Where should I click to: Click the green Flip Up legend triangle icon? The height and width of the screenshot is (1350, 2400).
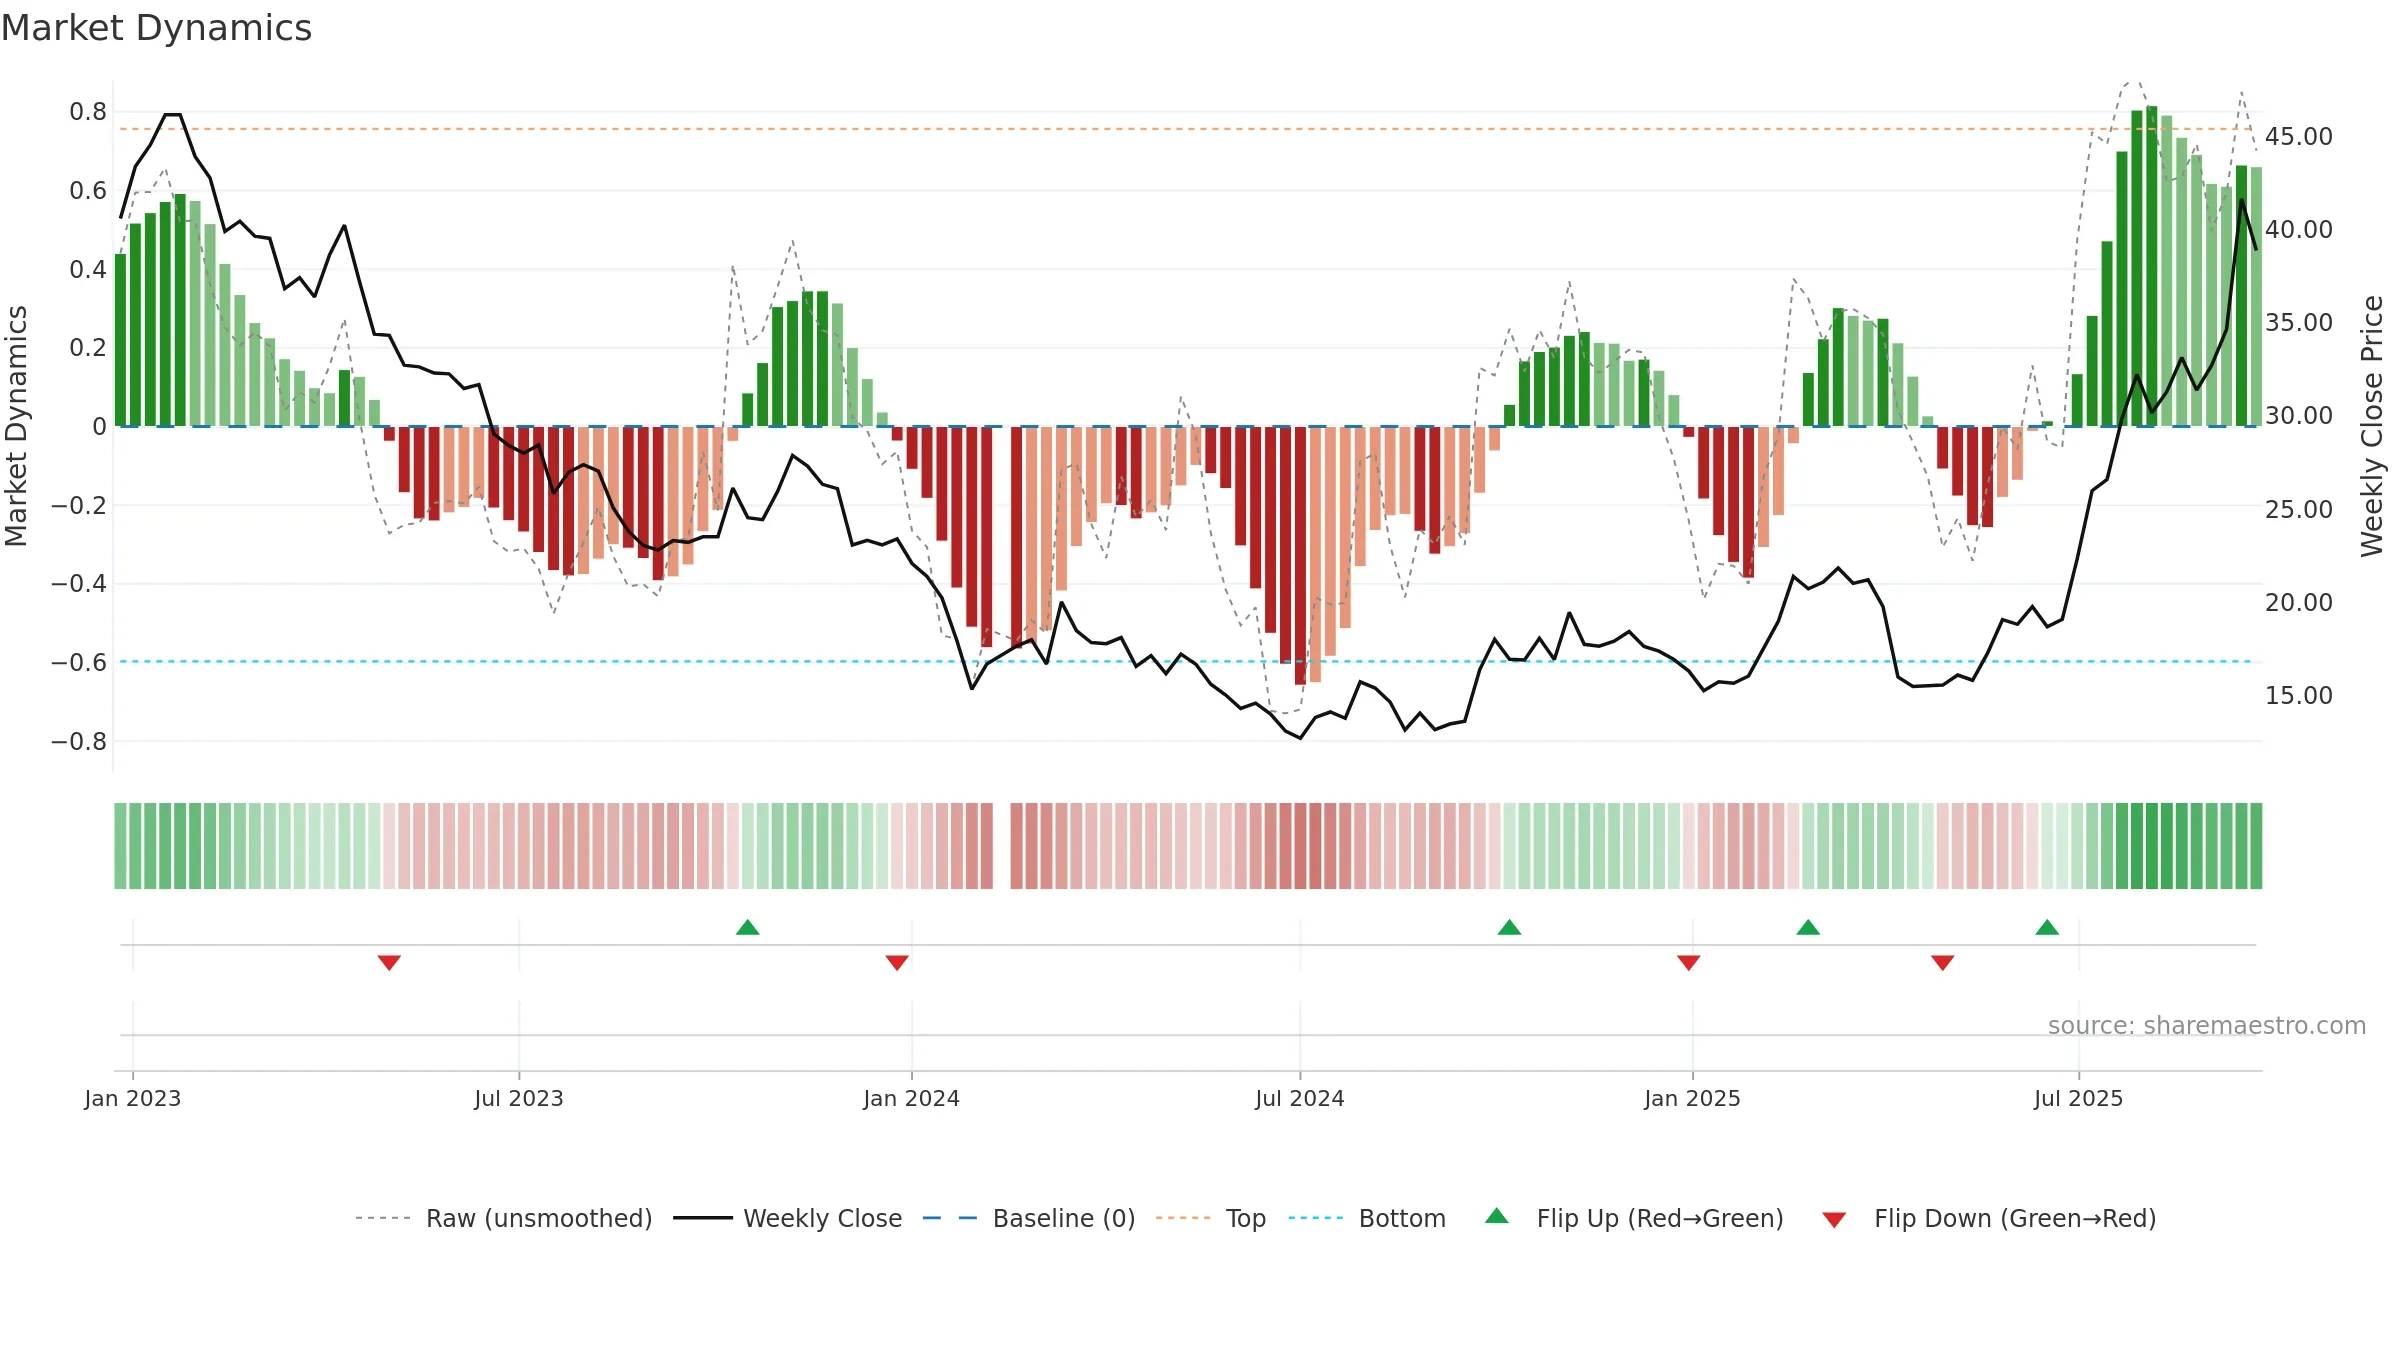pos(1497,1216)
